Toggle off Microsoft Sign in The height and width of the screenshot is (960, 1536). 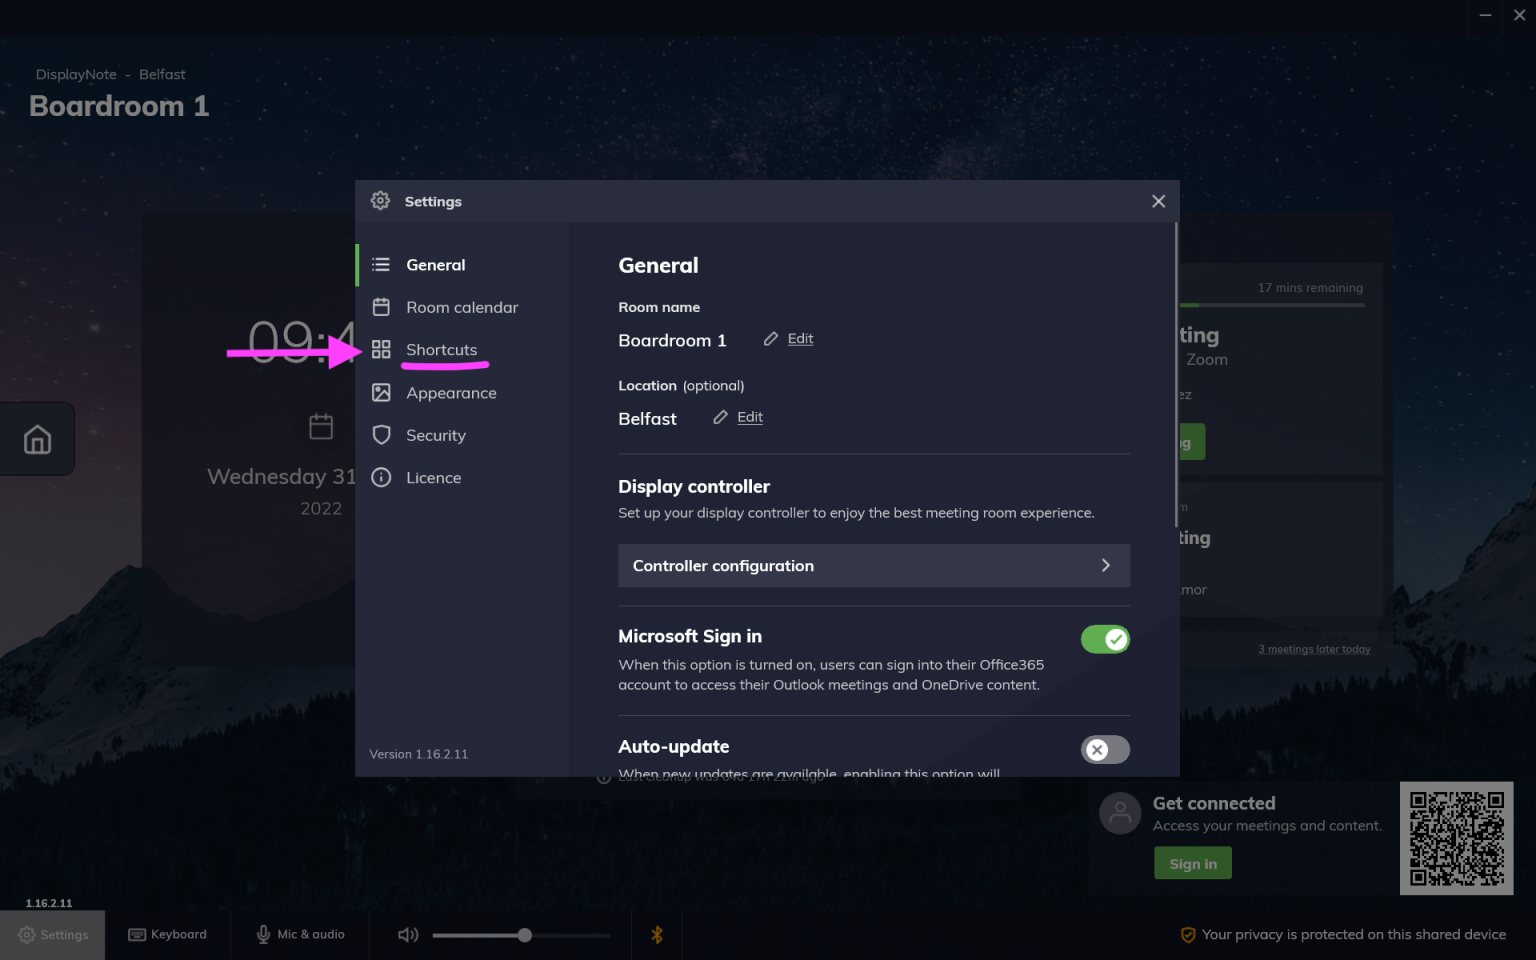coord(1105,639)
